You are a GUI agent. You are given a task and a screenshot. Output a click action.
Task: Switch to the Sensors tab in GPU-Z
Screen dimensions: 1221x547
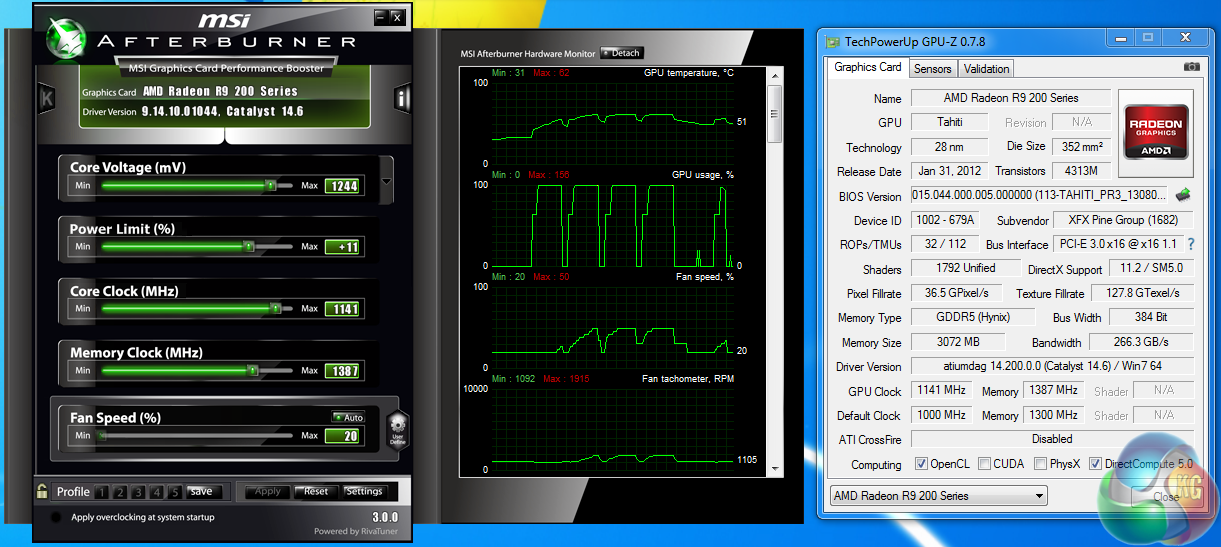click(x=933, y=69)
